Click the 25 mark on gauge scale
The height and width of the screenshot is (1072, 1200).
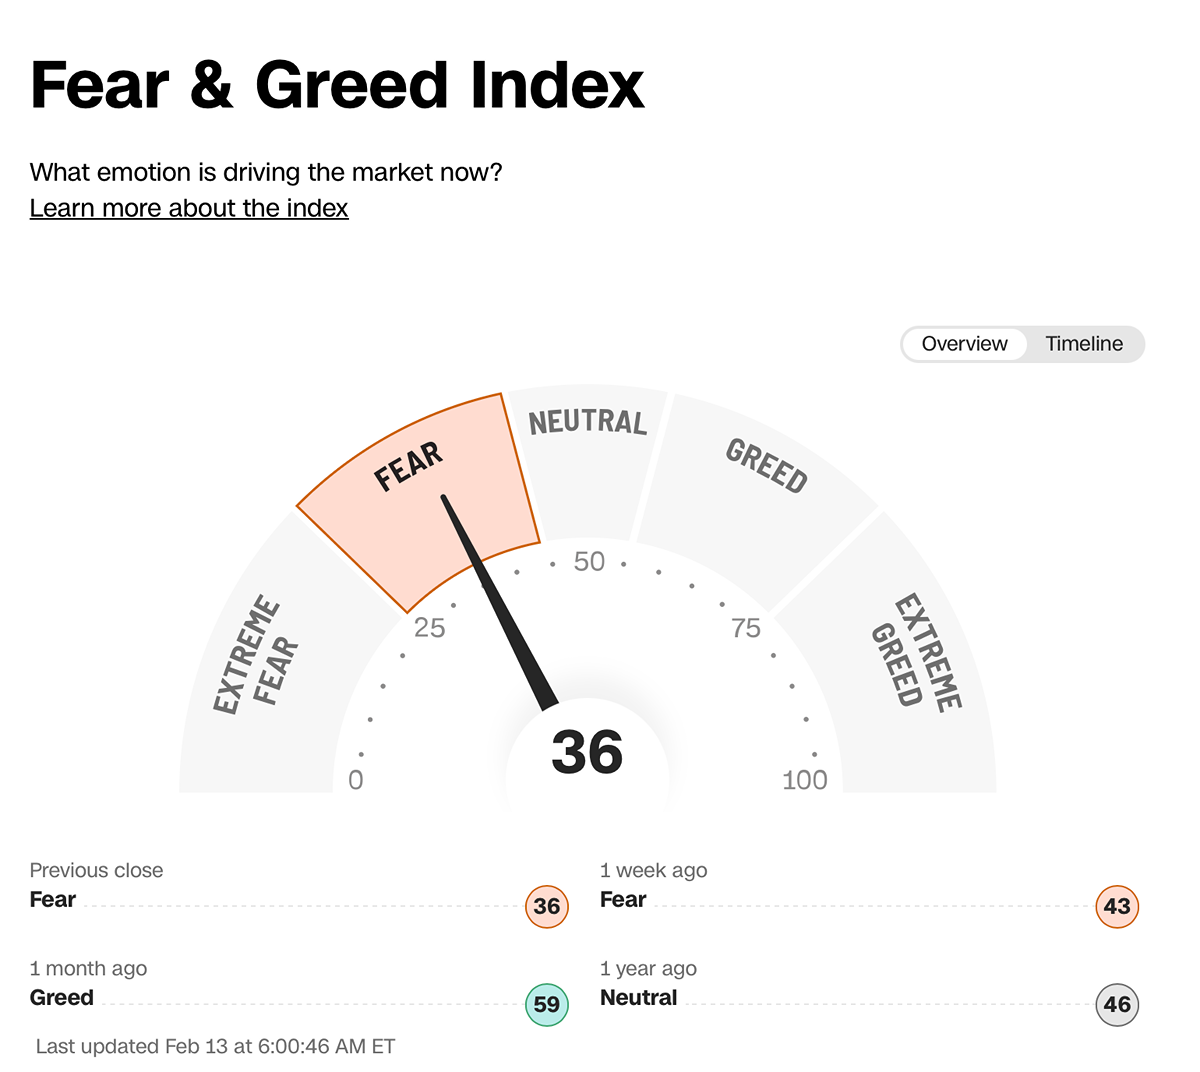(x=429, y=628)
